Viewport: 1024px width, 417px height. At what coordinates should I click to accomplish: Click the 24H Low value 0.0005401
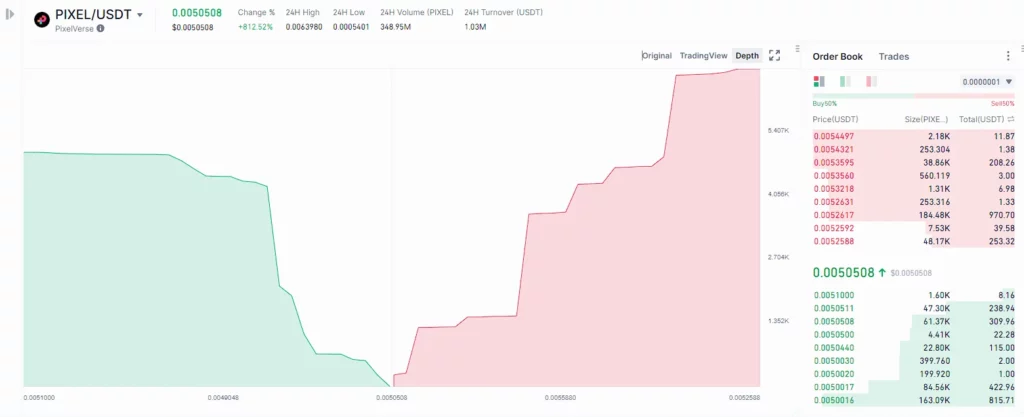[351, 27]
